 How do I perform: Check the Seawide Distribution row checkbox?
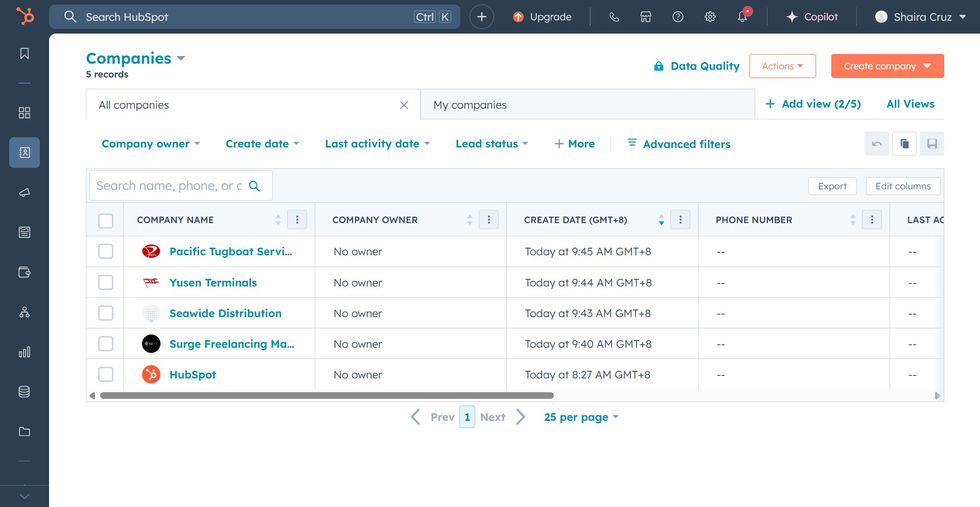click(106, 313)
